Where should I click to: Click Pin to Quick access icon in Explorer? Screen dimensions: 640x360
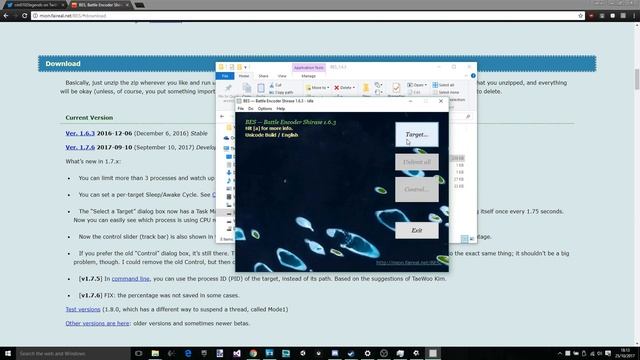pos(228,88)
